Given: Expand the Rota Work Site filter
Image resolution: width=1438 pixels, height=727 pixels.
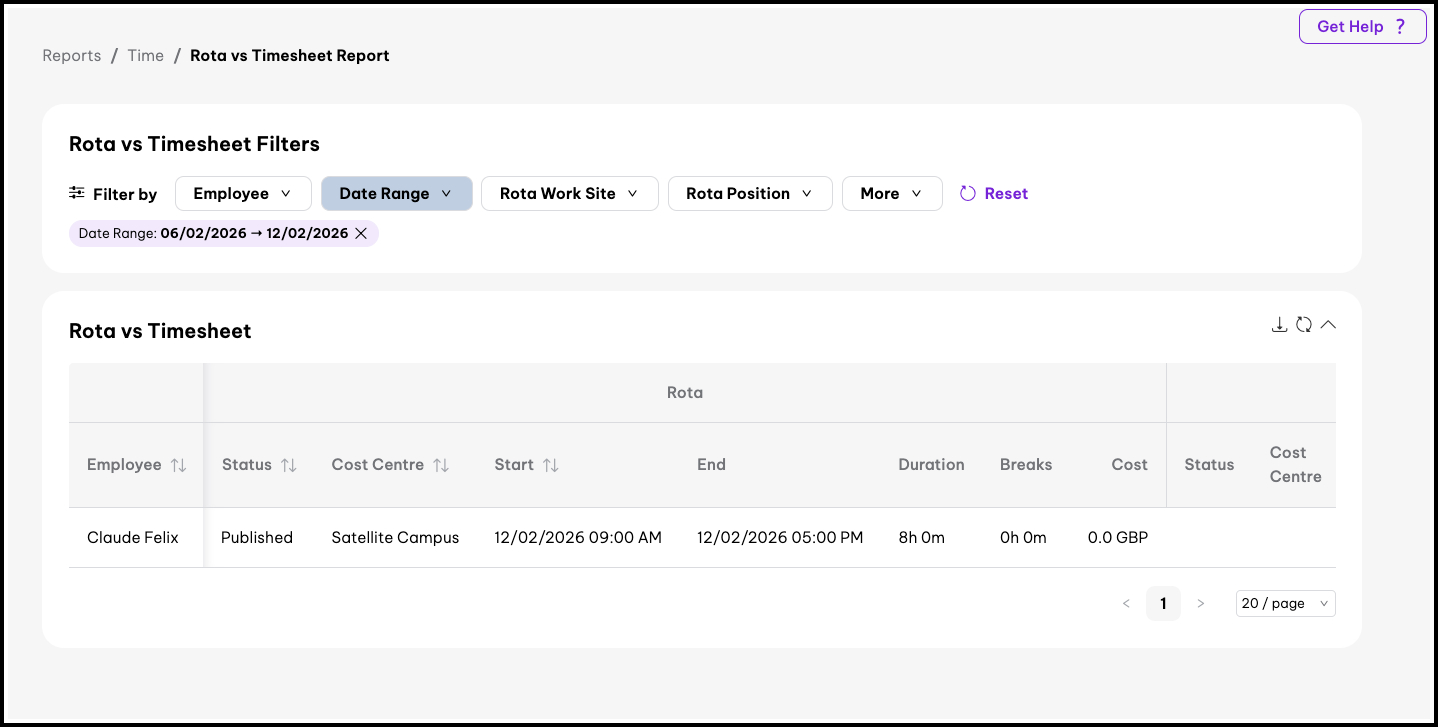Looking at the screenshot, I should (x=569, y=194).
